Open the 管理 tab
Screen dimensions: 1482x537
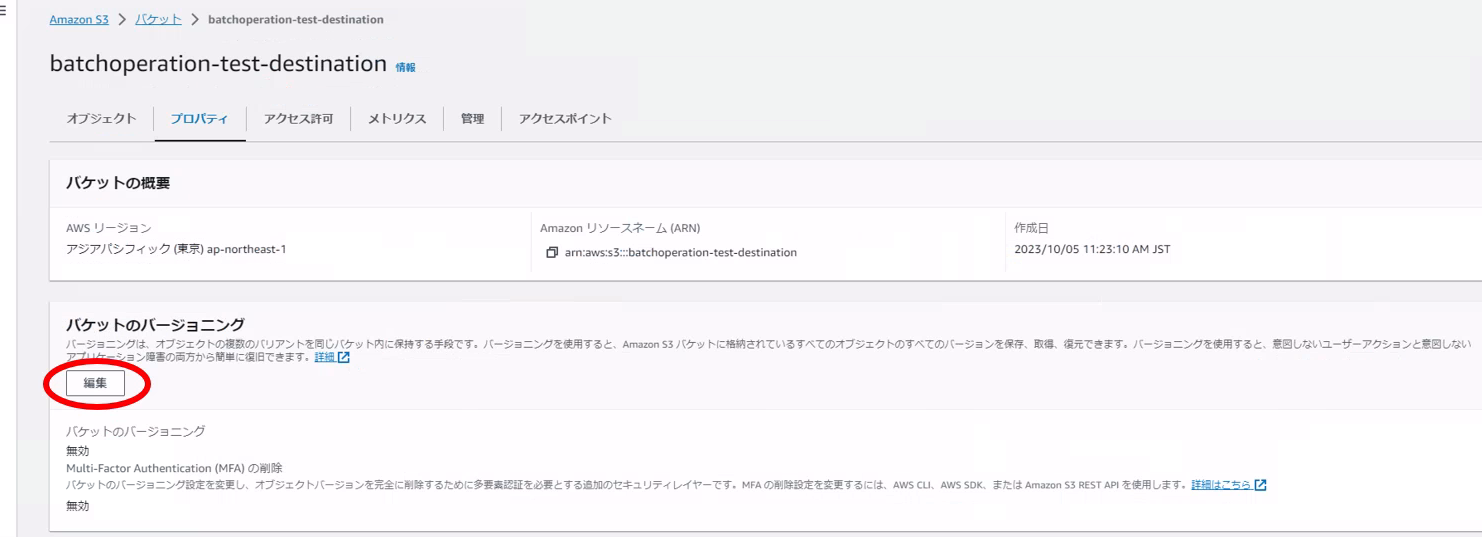click(x=472, y=119)
